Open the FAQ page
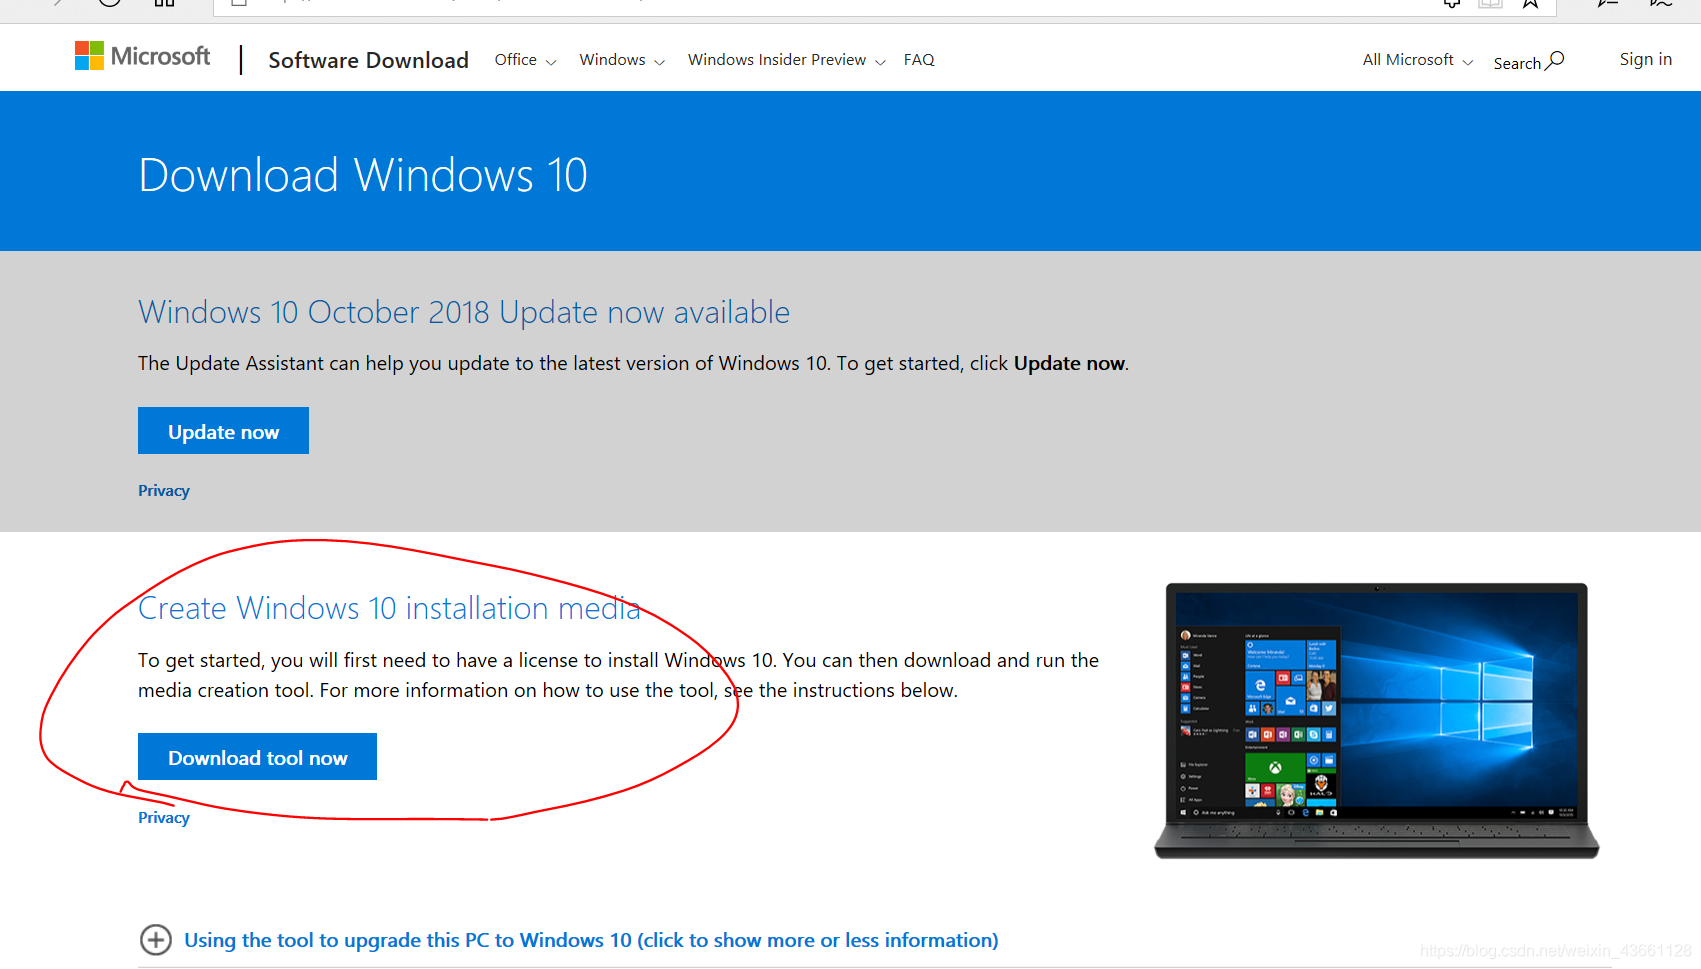1701x969 pixels. 919,60
